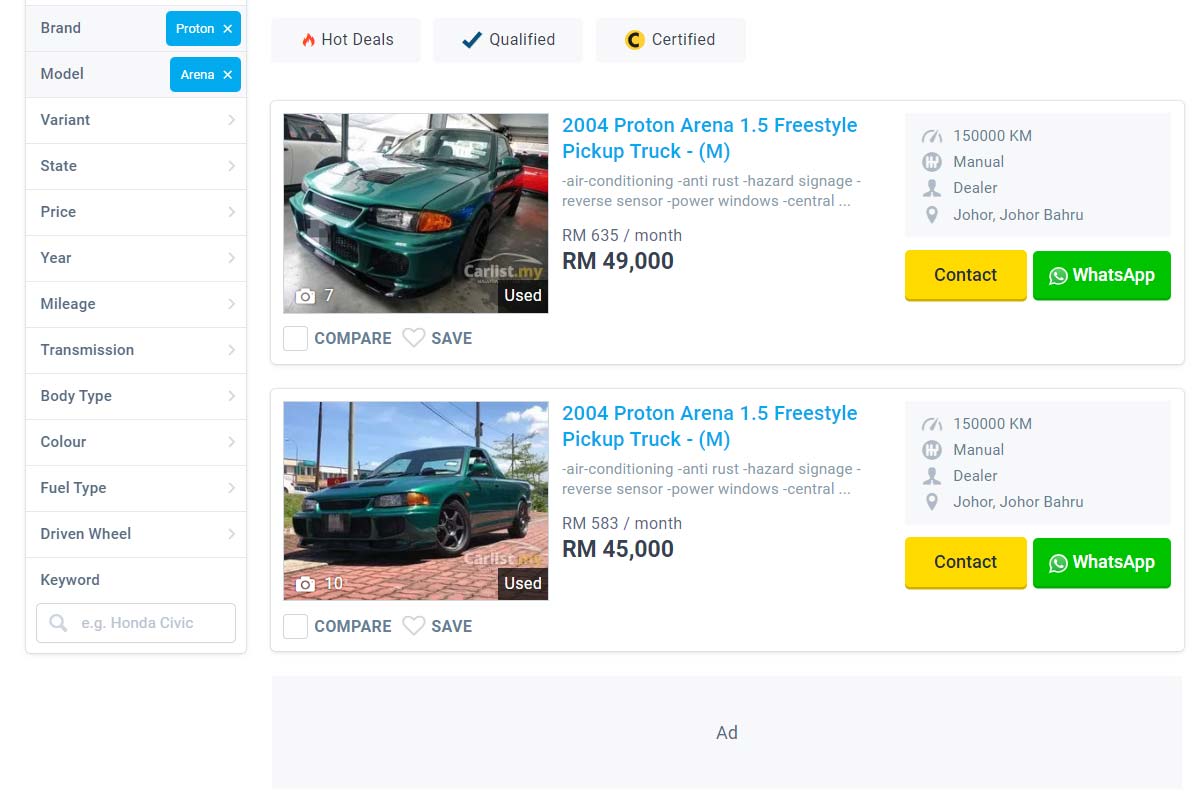
Task: Click the Hot Deals flame icon
Action: tap(308, 40)
